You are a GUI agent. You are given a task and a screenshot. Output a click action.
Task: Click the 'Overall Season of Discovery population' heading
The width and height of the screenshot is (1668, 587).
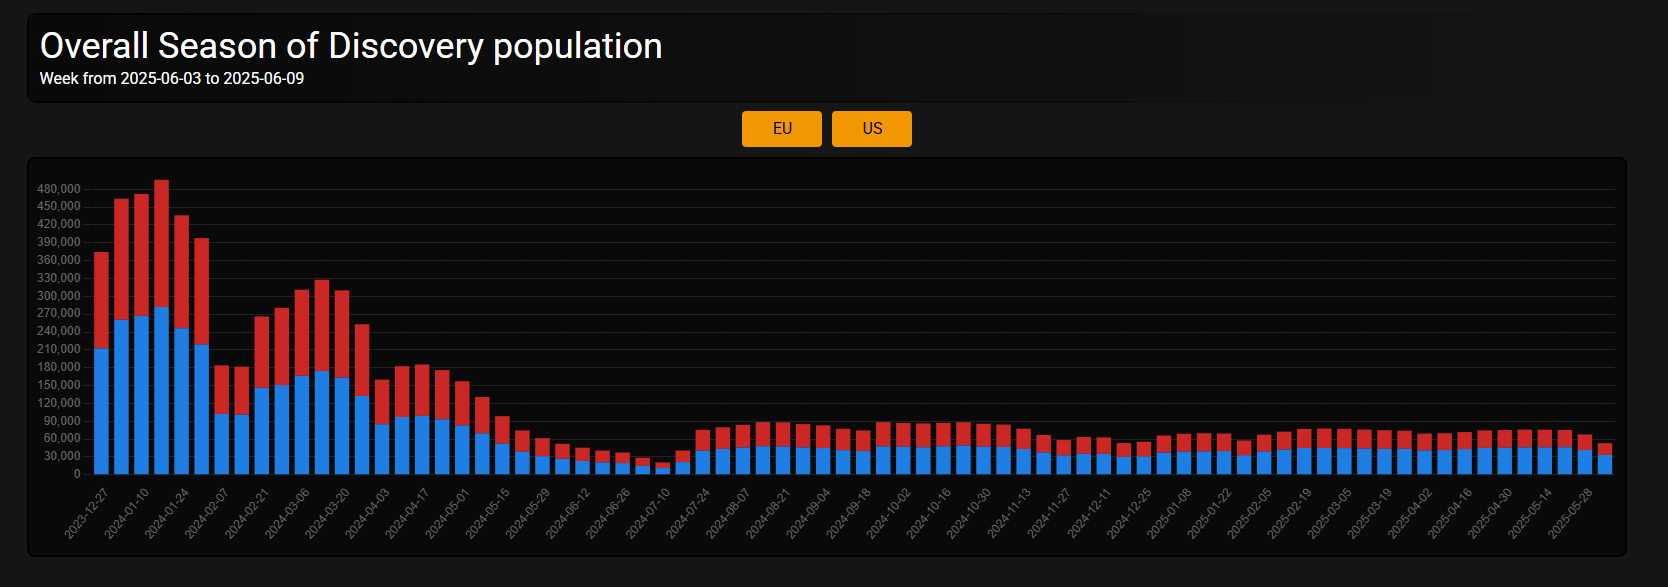click(351, 46)
